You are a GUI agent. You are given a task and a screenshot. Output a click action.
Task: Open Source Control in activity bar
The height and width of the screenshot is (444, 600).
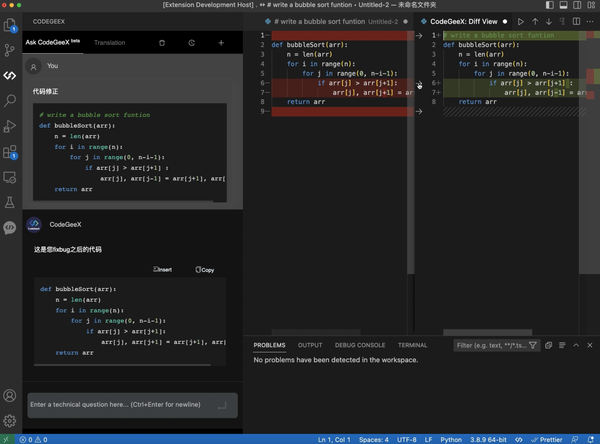coord(10,49)
